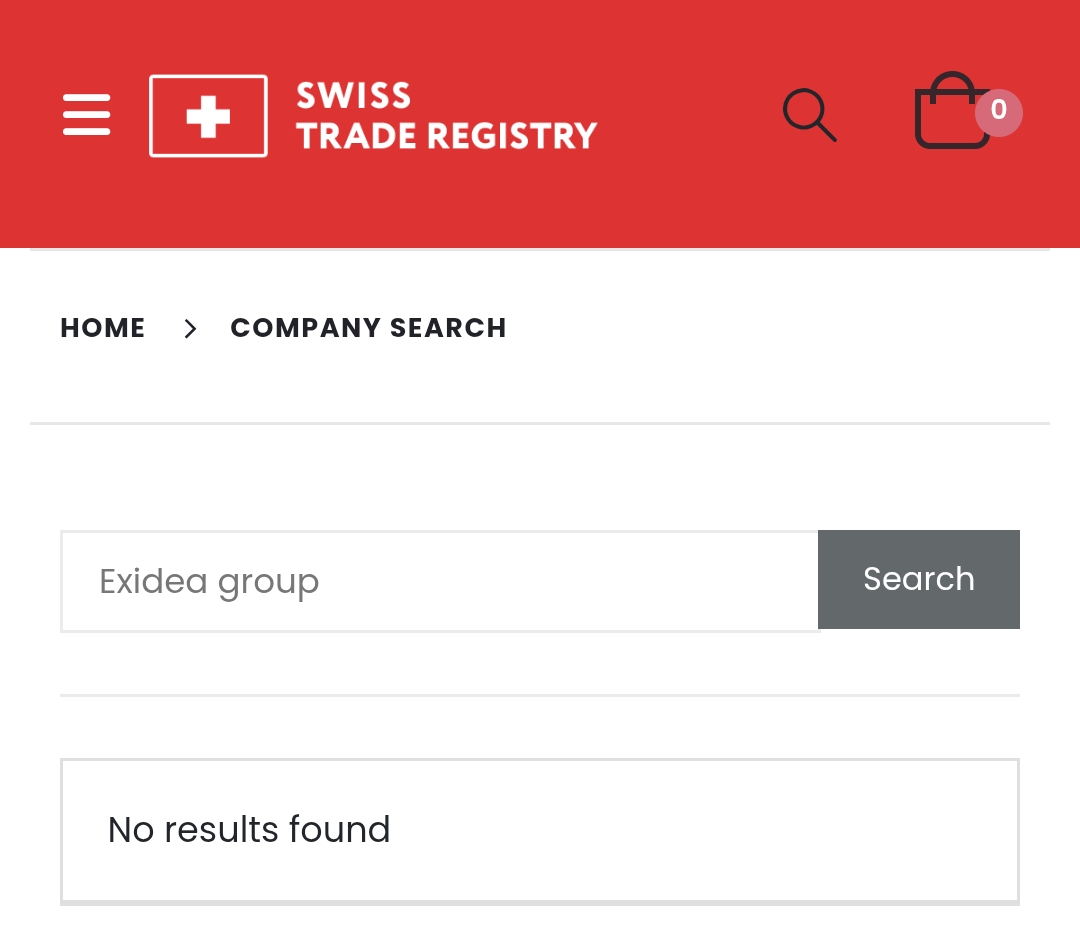Open the hamburger navigation menu

pyautogui.click(x=86, y=115)
